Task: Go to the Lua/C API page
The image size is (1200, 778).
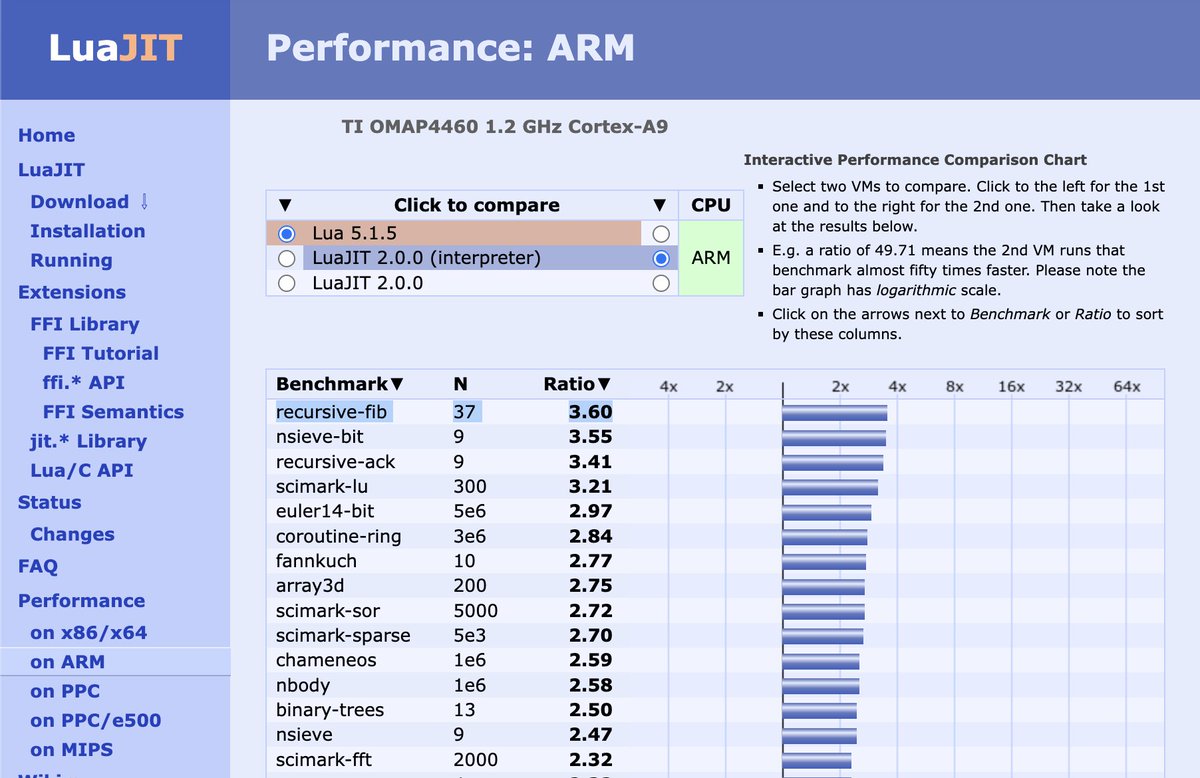Action: point(81,470)
